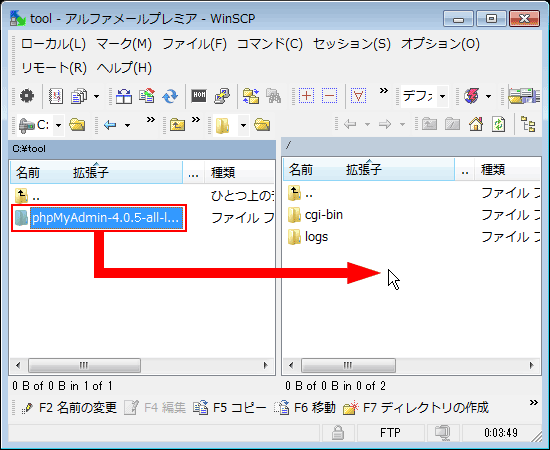Open Preferences via the gear icon
This screenshot has width=550, height=450.
[27, 95]
